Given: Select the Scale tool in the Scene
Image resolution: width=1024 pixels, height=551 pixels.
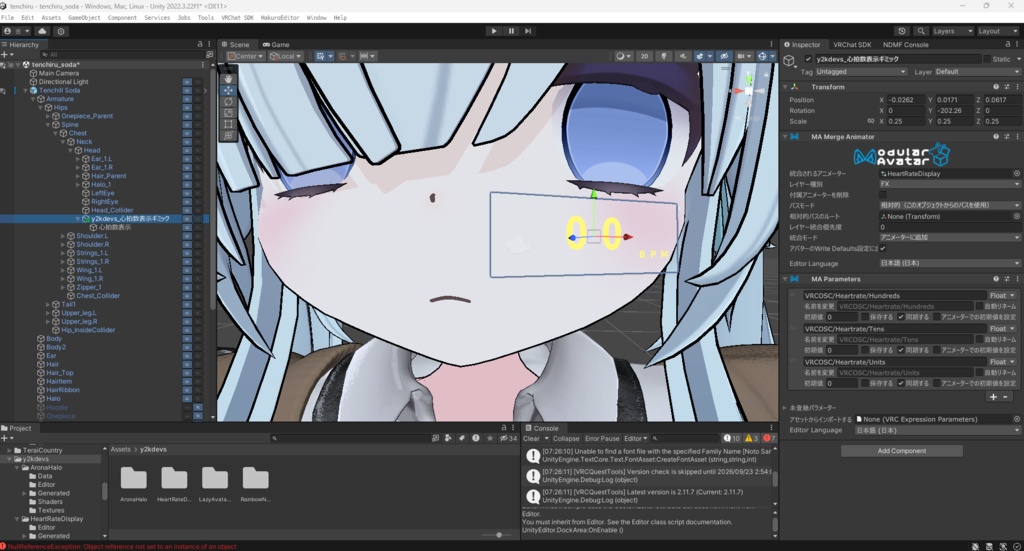Looking at the screenshot, I should click(228, 112).
